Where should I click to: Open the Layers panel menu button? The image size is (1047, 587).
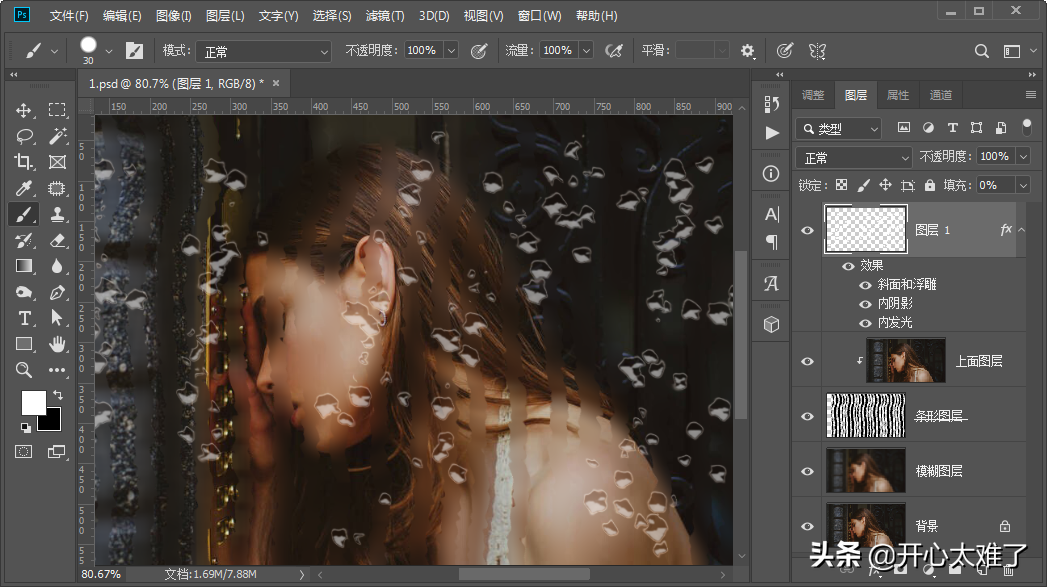pos(1030,95)
